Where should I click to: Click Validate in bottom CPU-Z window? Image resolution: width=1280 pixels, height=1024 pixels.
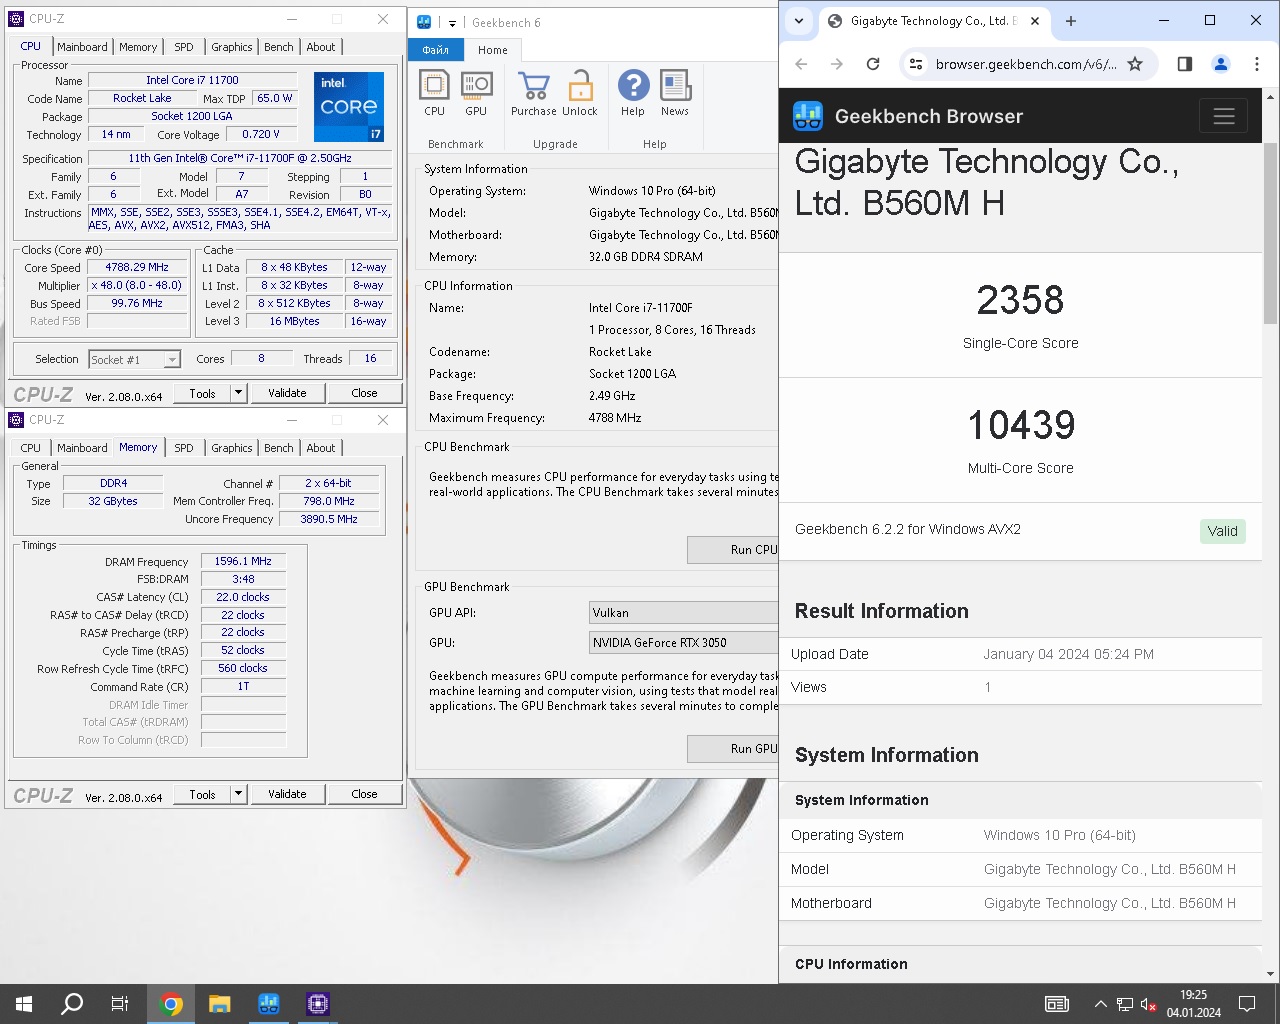pos(287,794)
